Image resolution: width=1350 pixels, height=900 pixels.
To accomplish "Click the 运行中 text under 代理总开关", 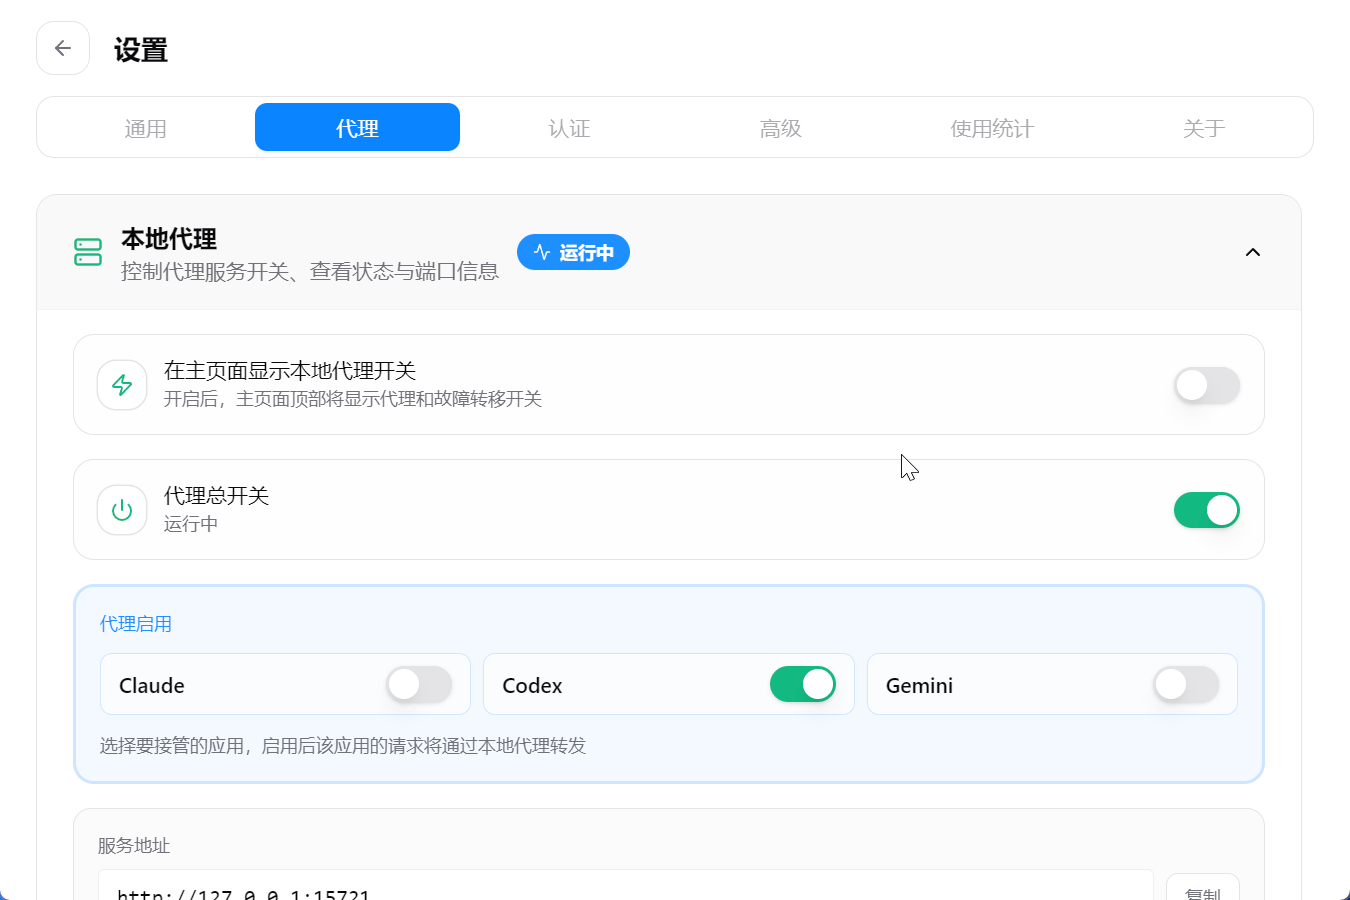I will pyautogui.click(x=191, y=524).
